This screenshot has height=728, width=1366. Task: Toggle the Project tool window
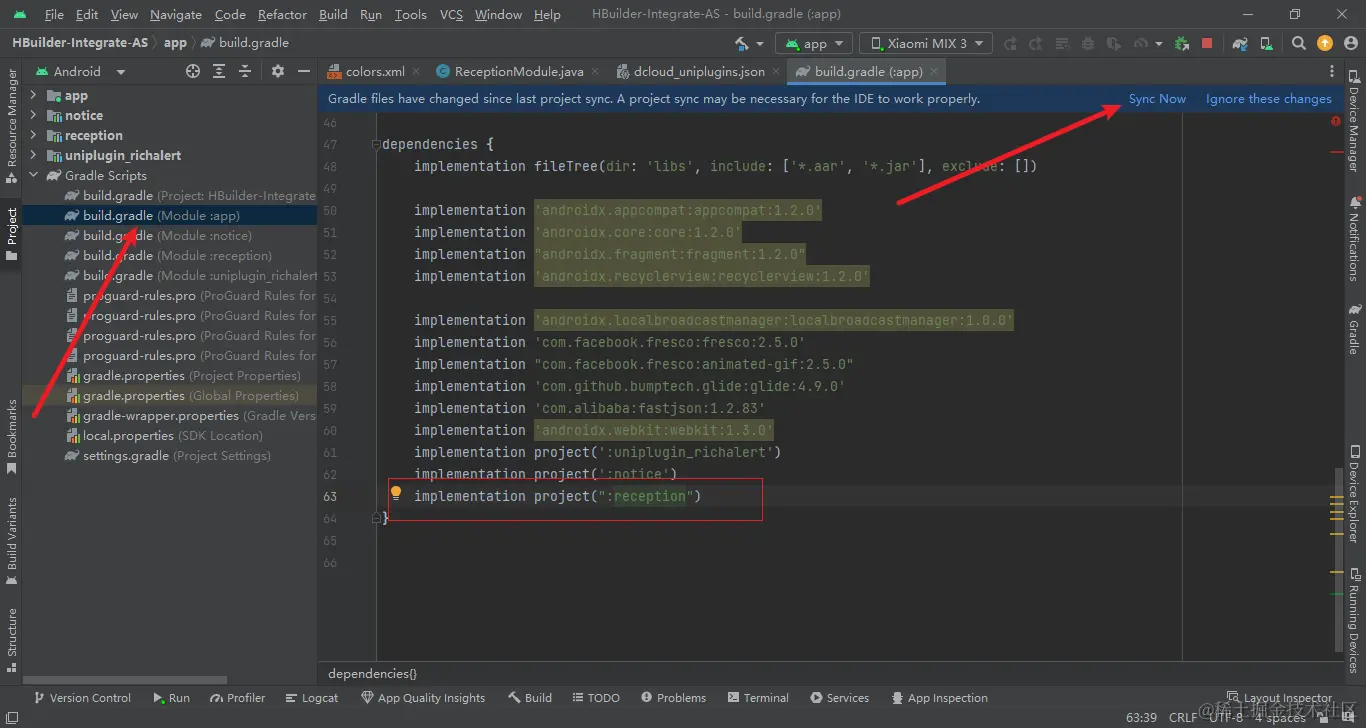tap(11, 234)
